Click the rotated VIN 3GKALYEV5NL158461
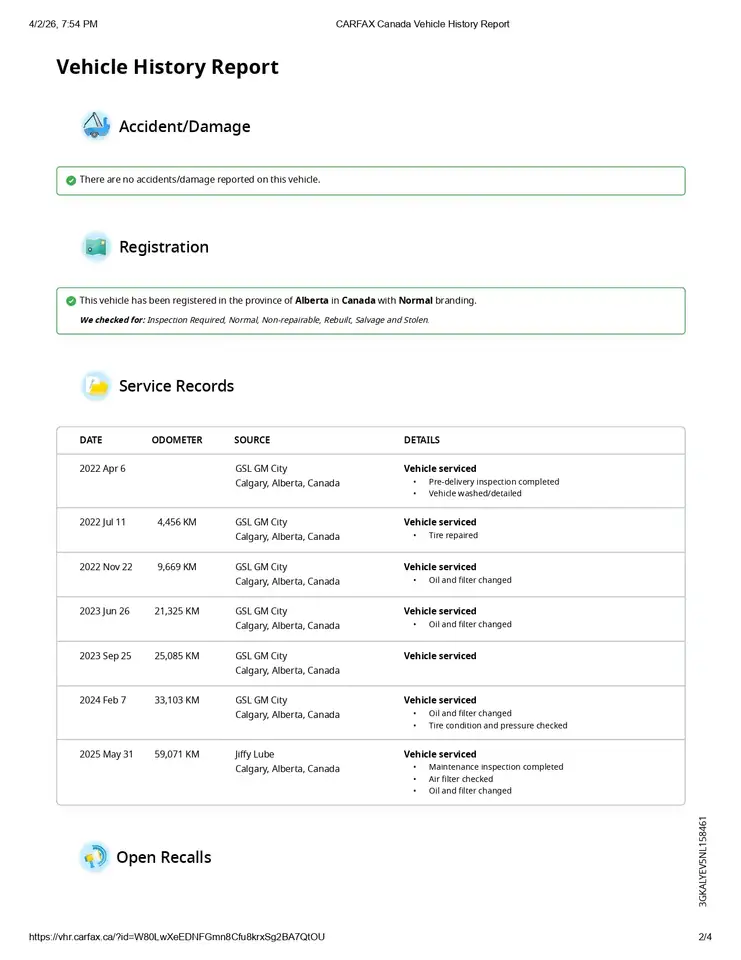This screenshot has width=741, height=960. click(703, 861)
